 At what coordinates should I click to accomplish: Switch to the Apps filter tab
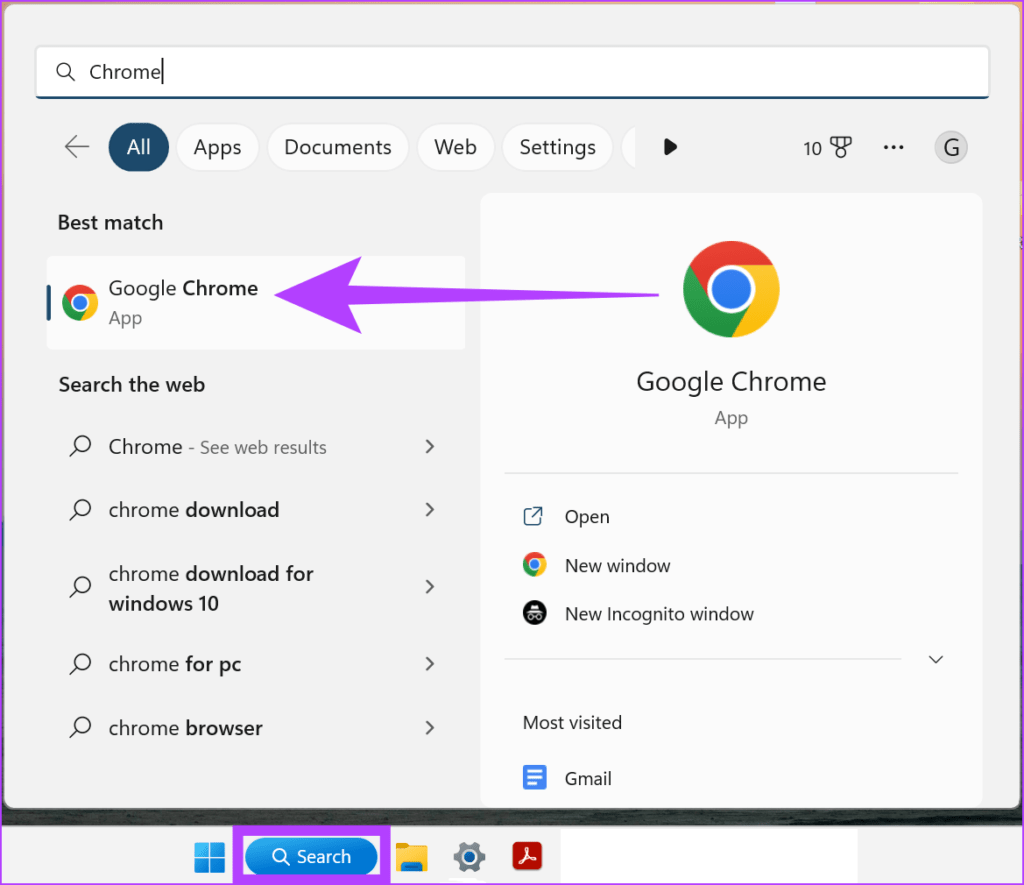point(217,147)
